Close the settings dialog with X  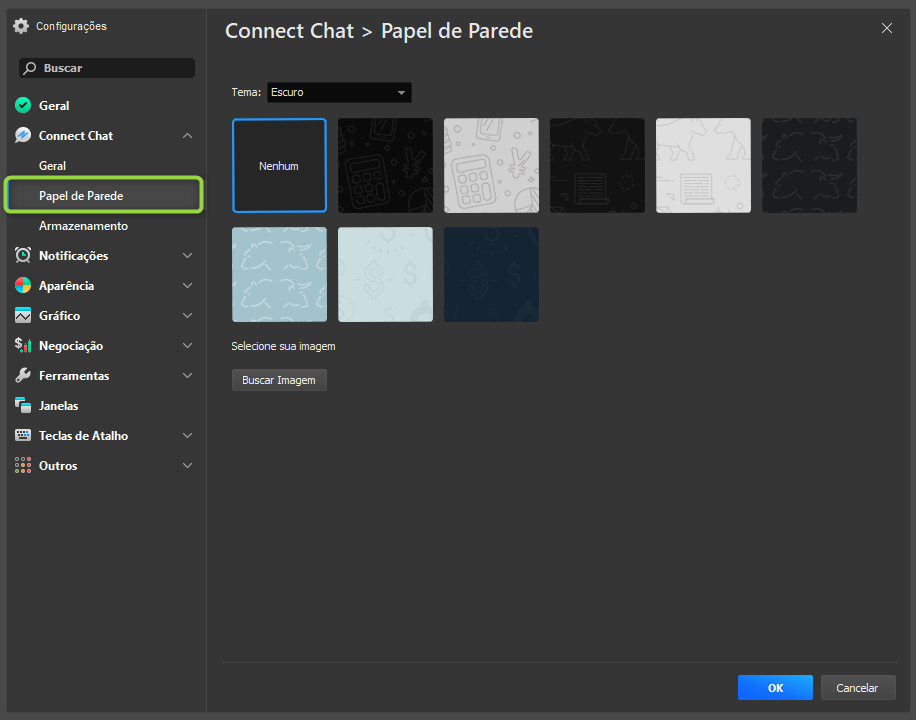pos(886,28)
